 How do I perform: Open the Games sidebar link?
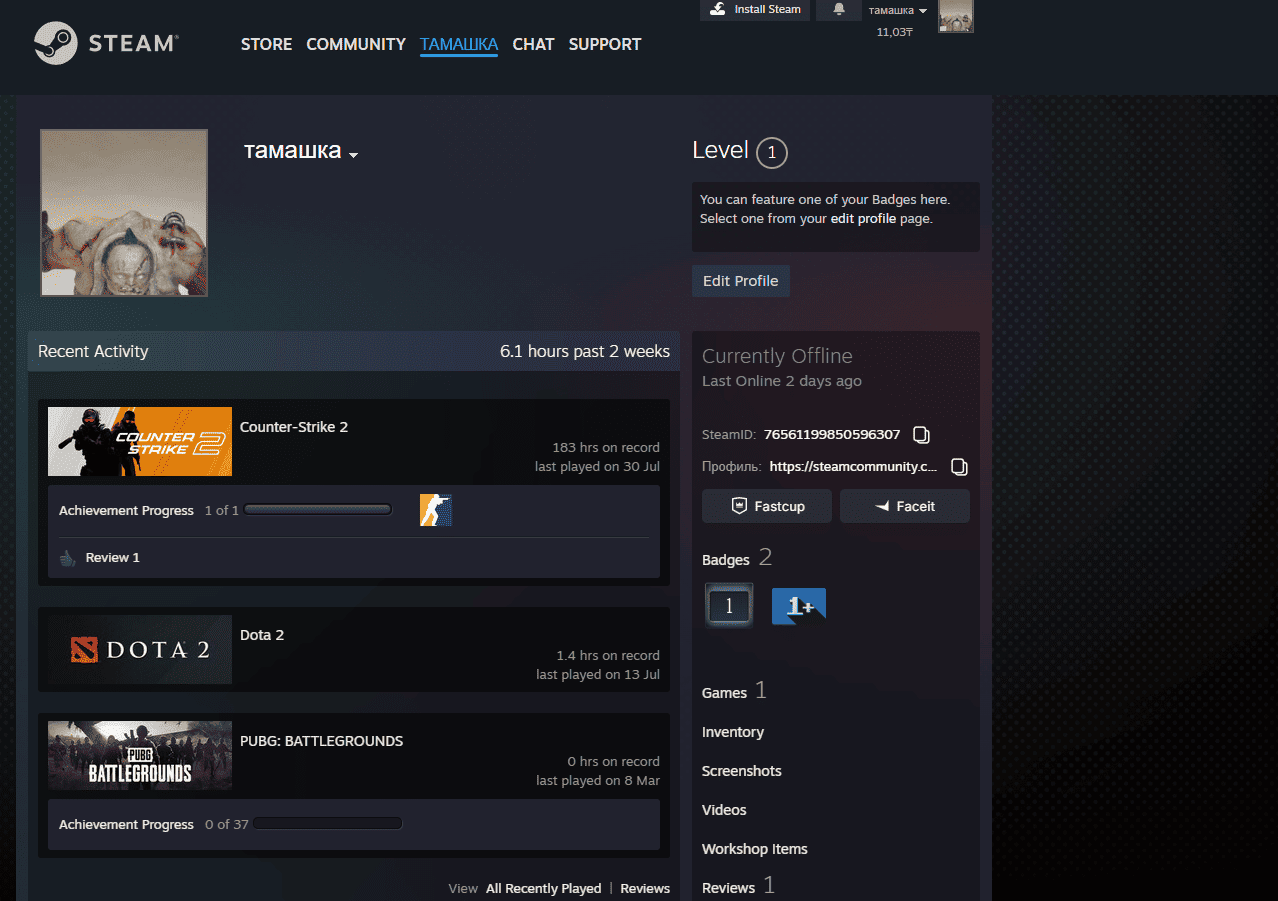point(724,693)
